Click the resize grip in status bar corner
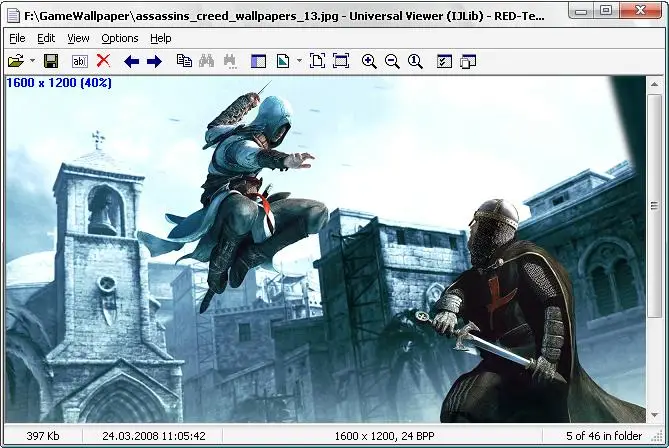The image size is (669, 448). [x=656, y=436]
